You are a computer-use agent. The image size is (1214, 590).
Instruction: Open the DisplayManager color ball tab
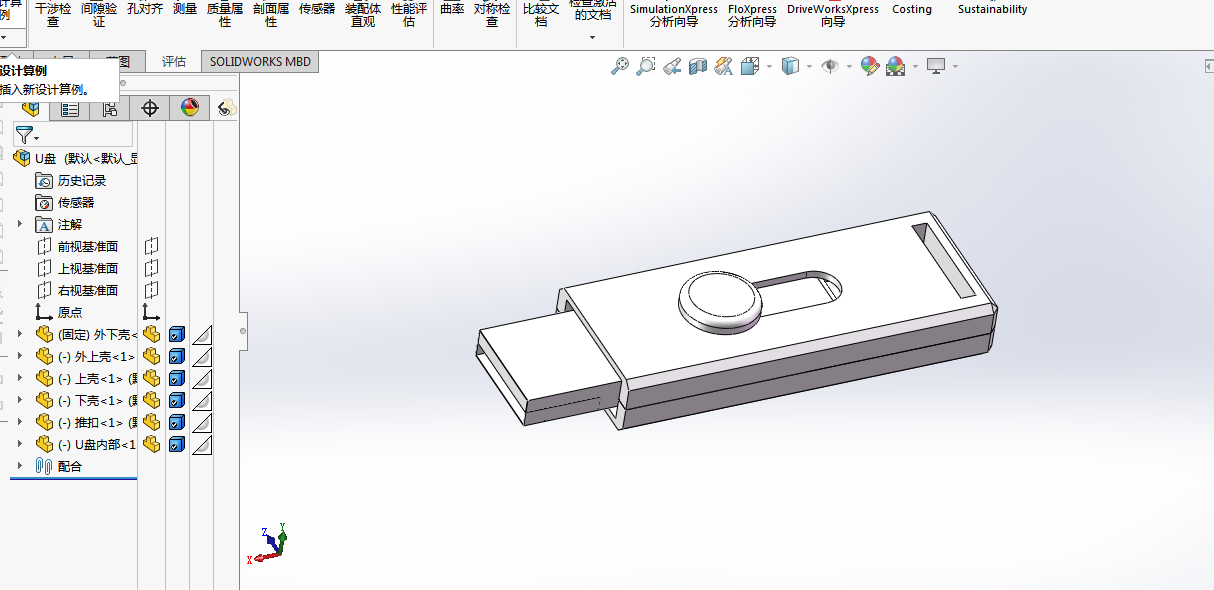point(189,108)
